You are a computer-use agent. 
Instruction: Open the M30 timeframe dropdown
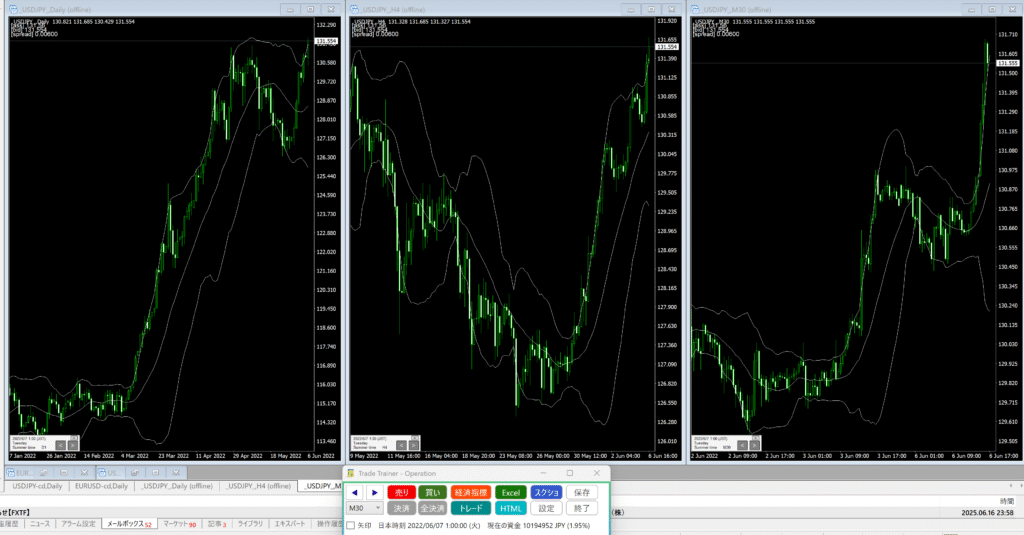point(364,508)
